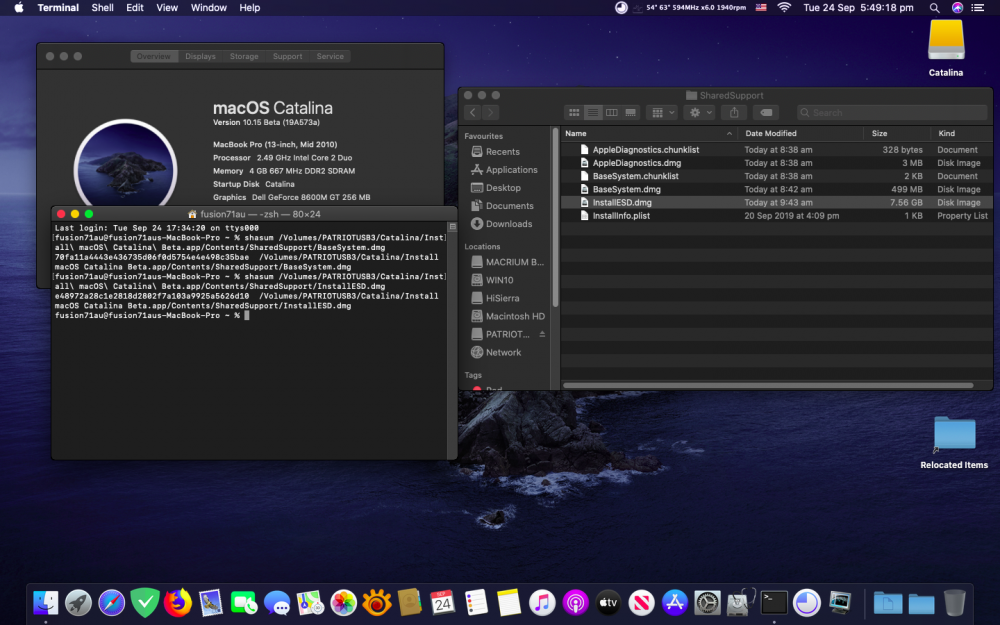Click Wi-Fi status icon in menu bar
1000x625 pixels.
point(784,8)
